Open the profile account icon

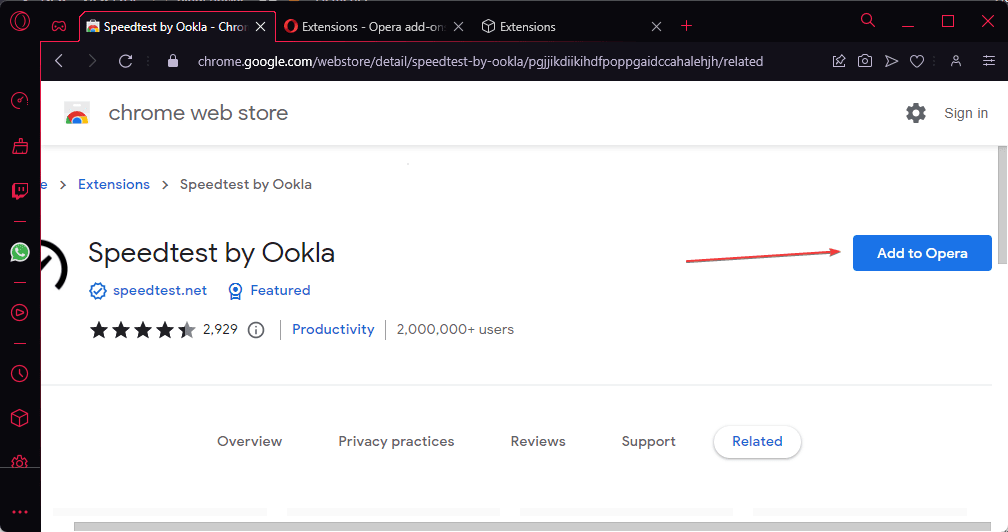956,61
